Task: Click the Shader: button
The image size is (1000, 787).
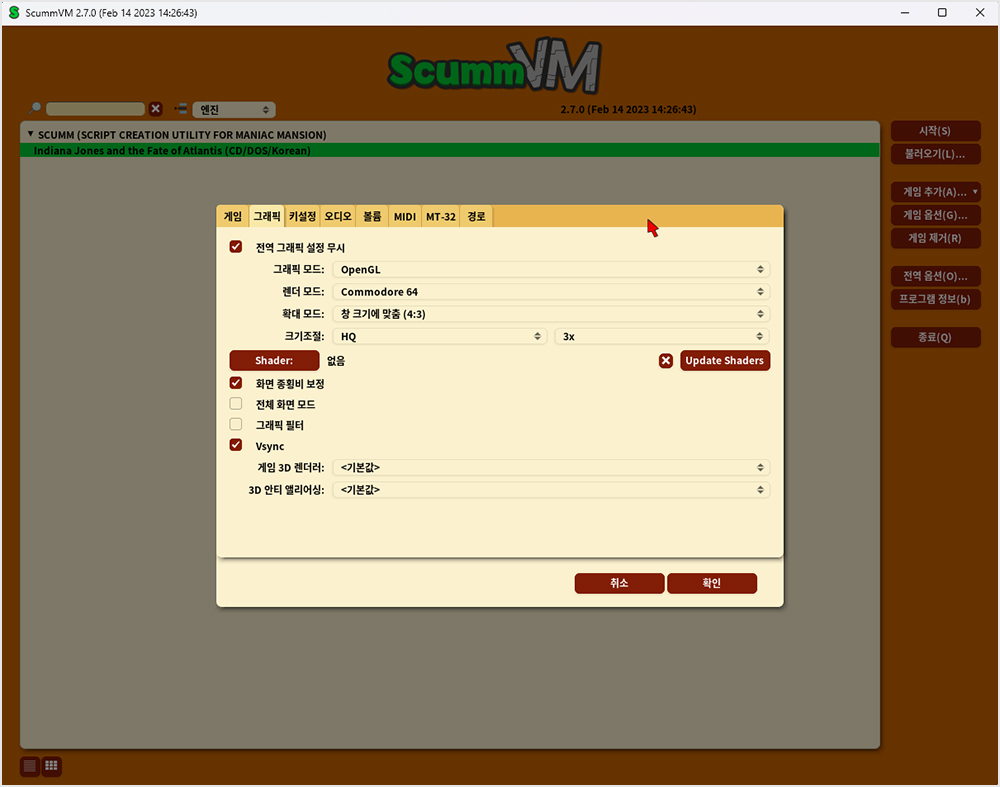Action: [x=274, y=360]
